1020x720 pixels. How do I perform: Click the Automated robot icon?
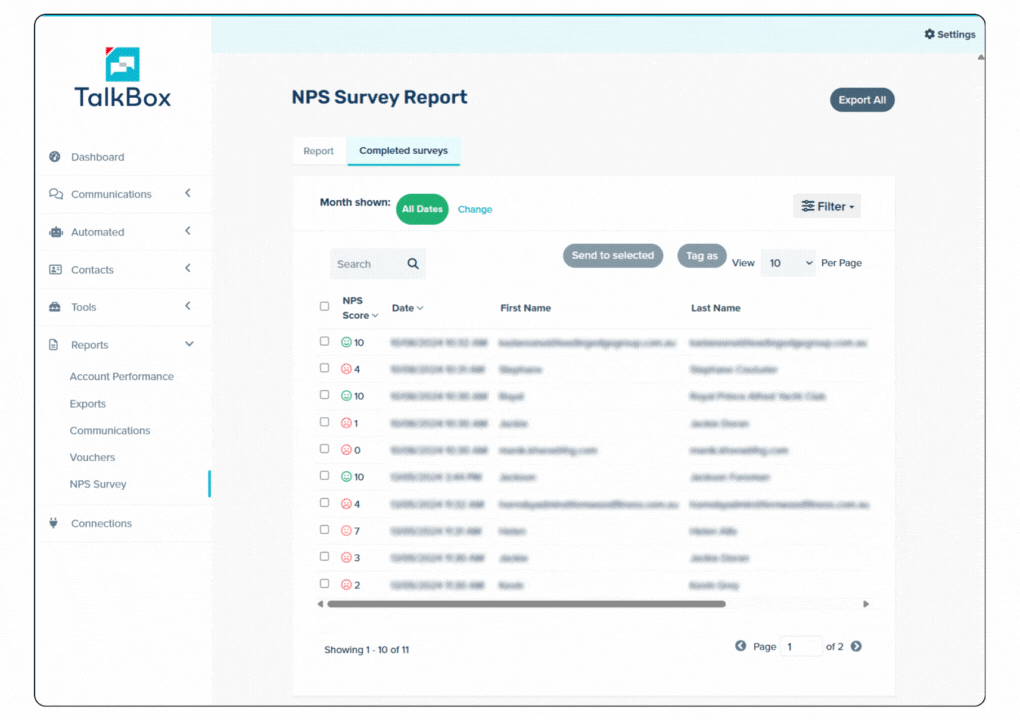55,232
